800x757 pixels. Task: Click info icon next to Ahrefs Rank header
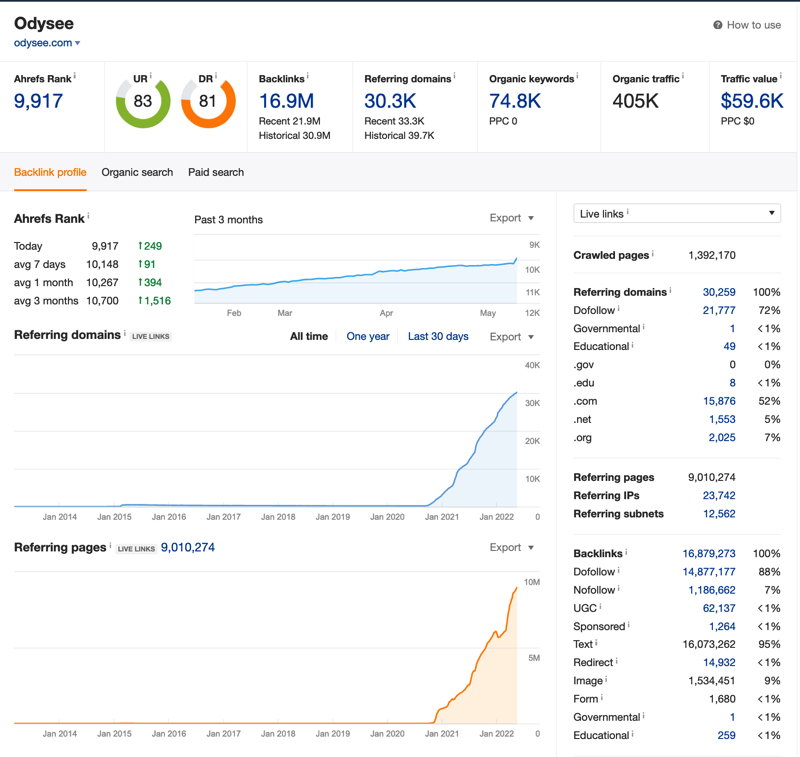coord(74,76)
